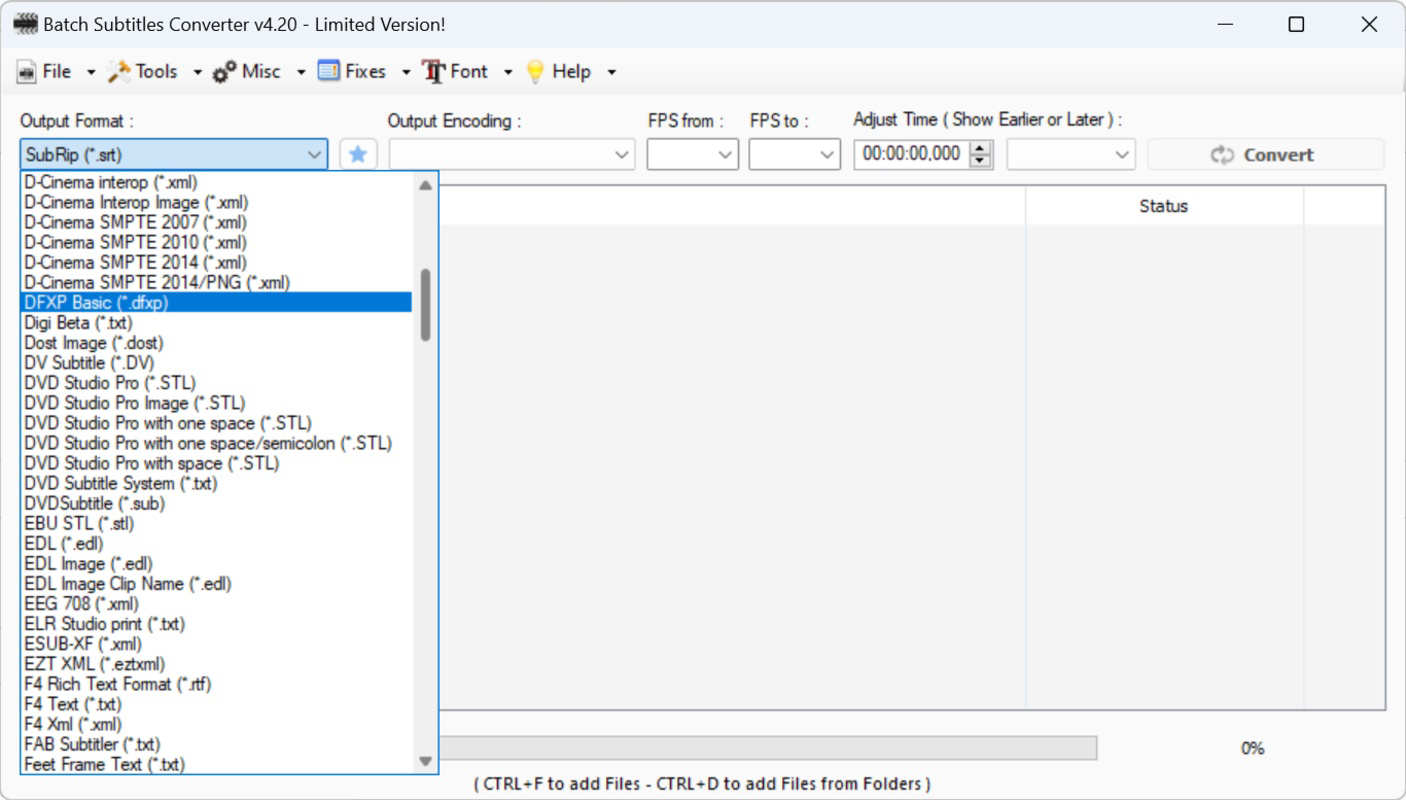1406x800 pixels.
Task: Select D-Cinema SMPTE 2007 (*.xml)
Action: 216,223
